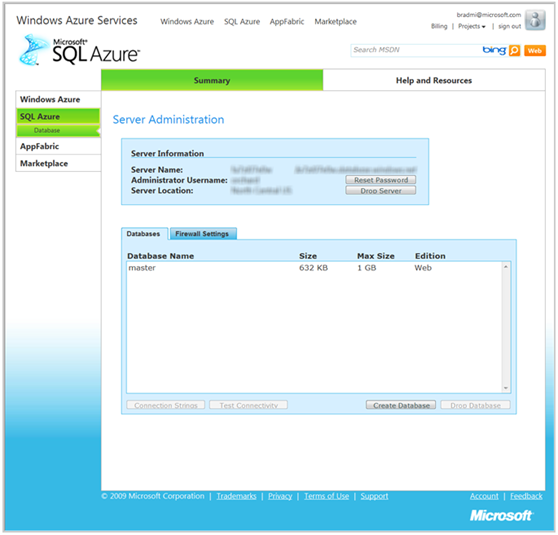Screen dimensions: 558x535
Task: Open SQL Azure in the top navigation
Action: click(242, 22)
